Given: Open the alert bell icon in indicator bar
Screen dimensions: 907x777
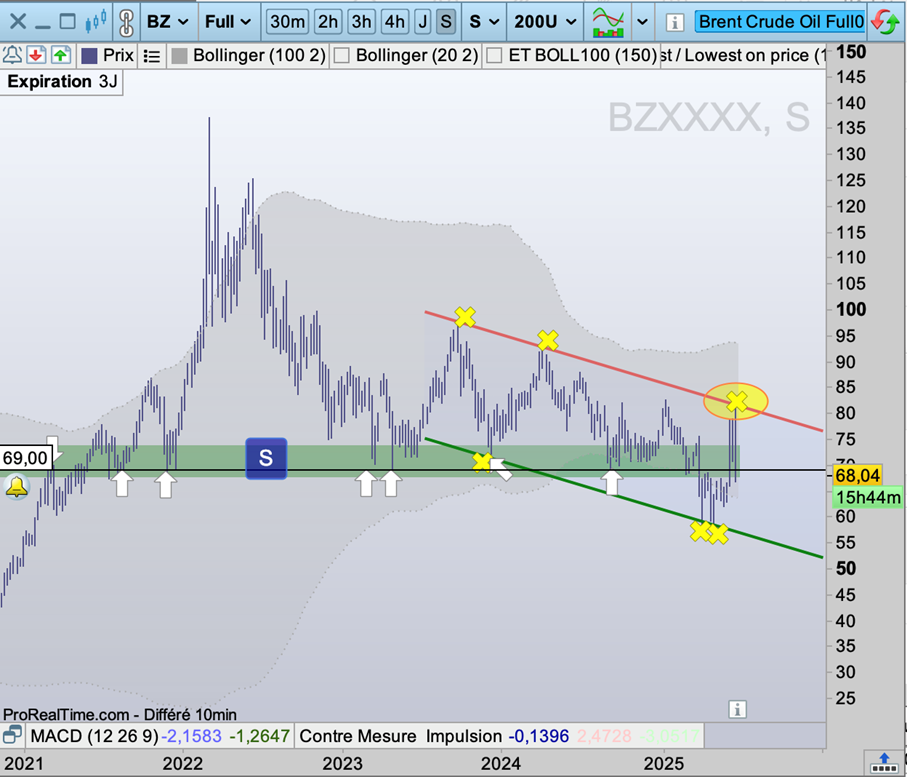Looking at the screenshot, I should (12, 56).
